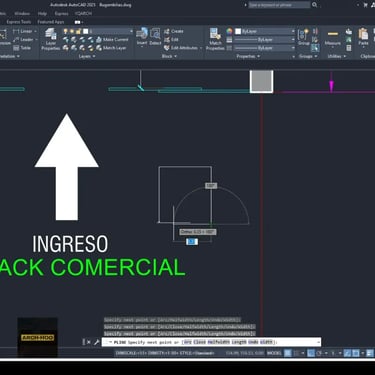Open the Express Tools ribbon tab
Viewport: 375px width, 375px height.
(19, 22)
